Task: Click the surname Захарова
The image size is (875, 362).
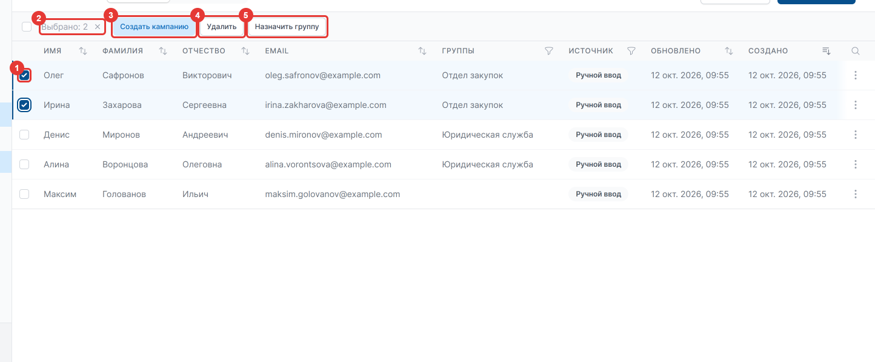Action: coord(122,105)
